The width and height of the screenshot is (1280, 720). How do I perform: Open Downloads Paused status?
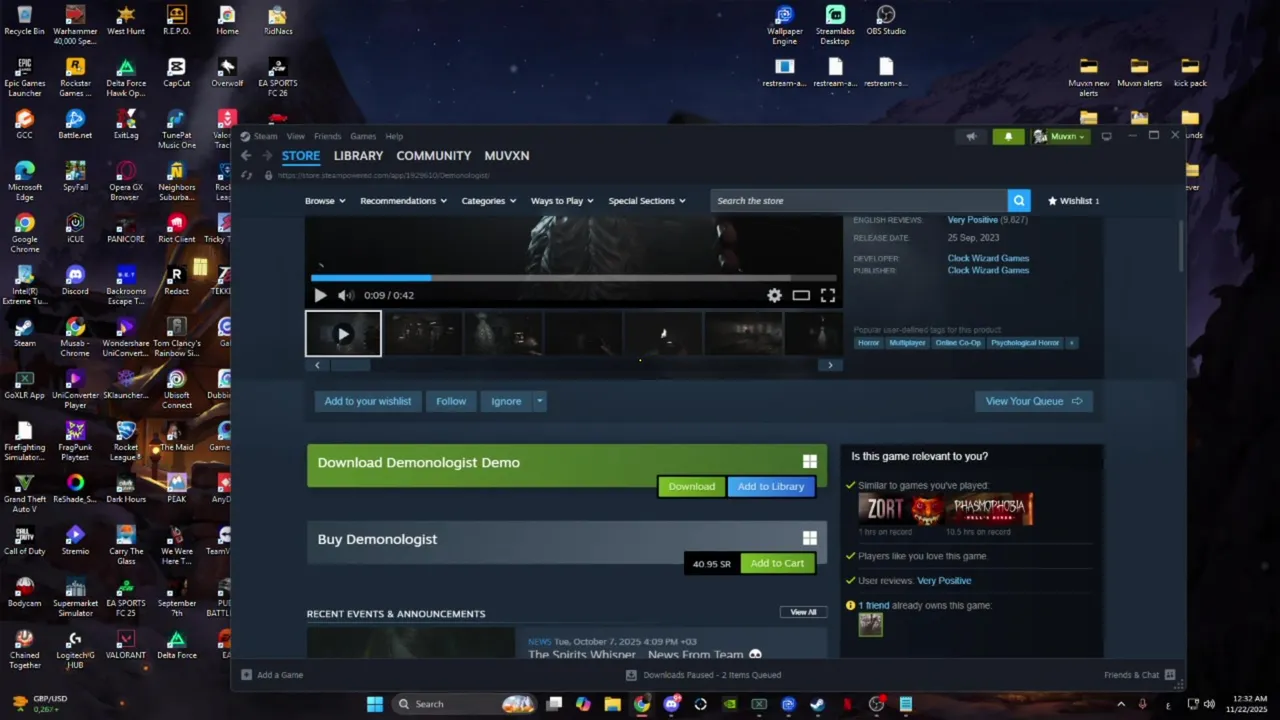[x=703, y=675]
